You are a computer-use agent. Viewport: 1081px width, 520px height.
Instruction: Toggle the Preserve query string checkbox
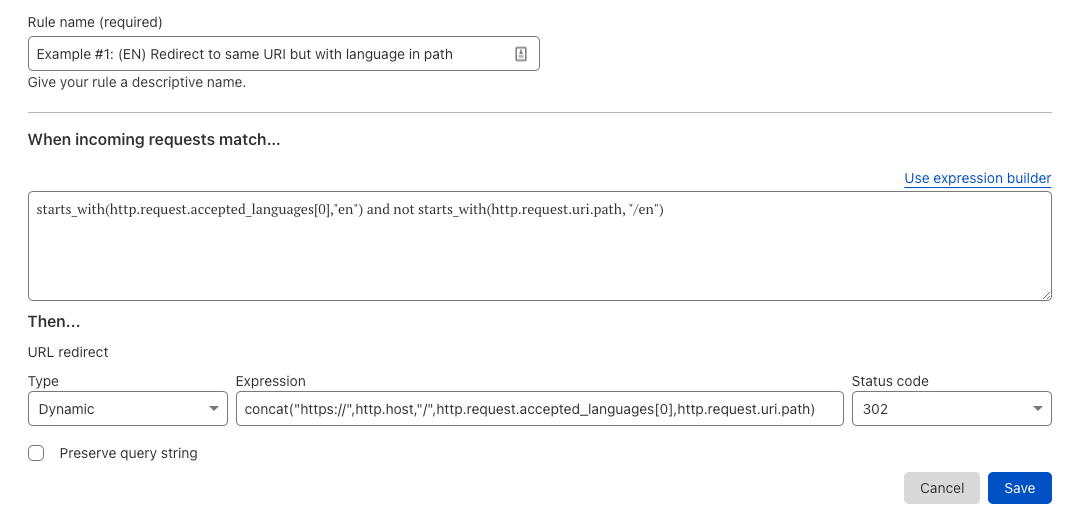(x=37, y=453)
